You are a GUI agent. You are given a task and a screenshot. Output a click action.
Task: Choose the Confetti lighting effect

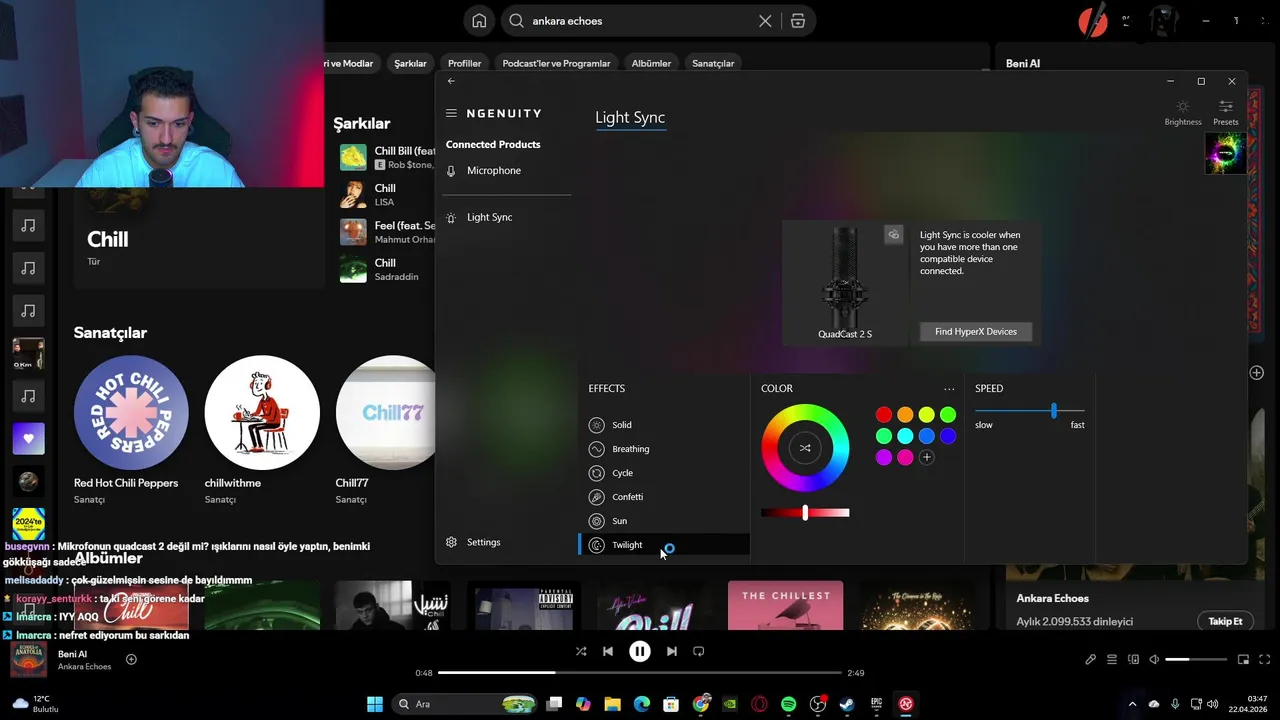pos(664,497)
